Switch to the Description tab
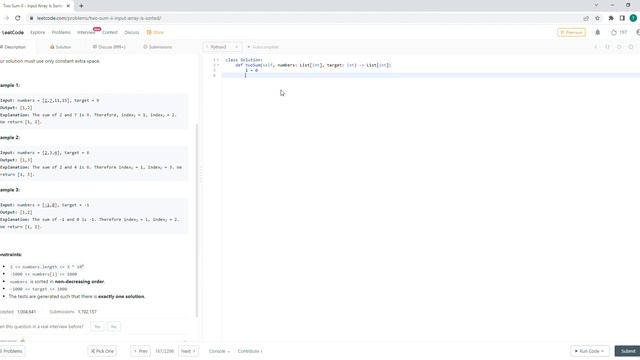This screenshot has height=360, width=640. click(x=13, y=47)
